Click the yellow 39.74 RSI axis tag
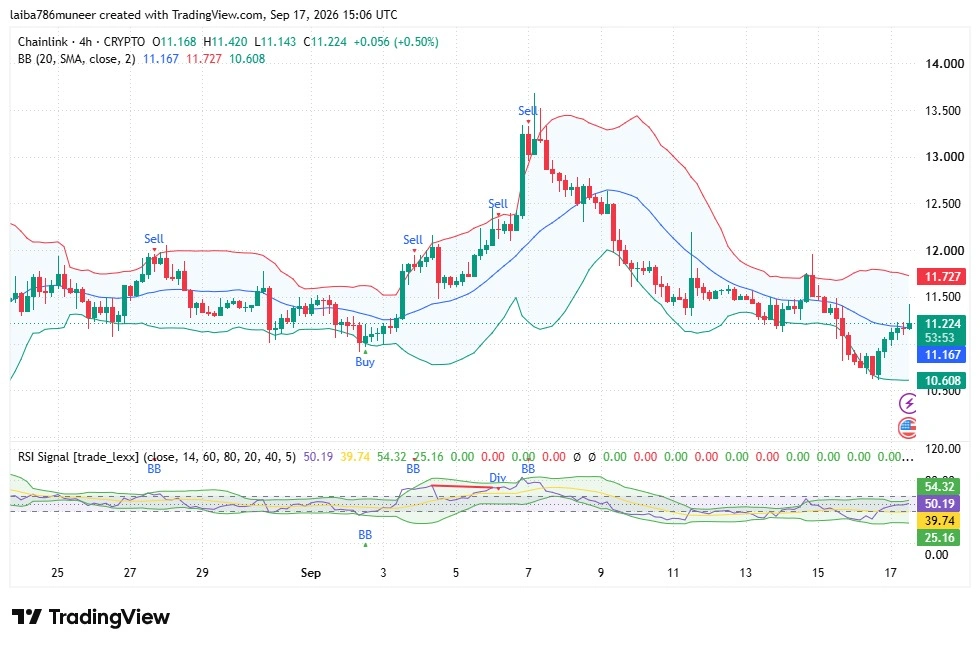 [x=939, y=521]
